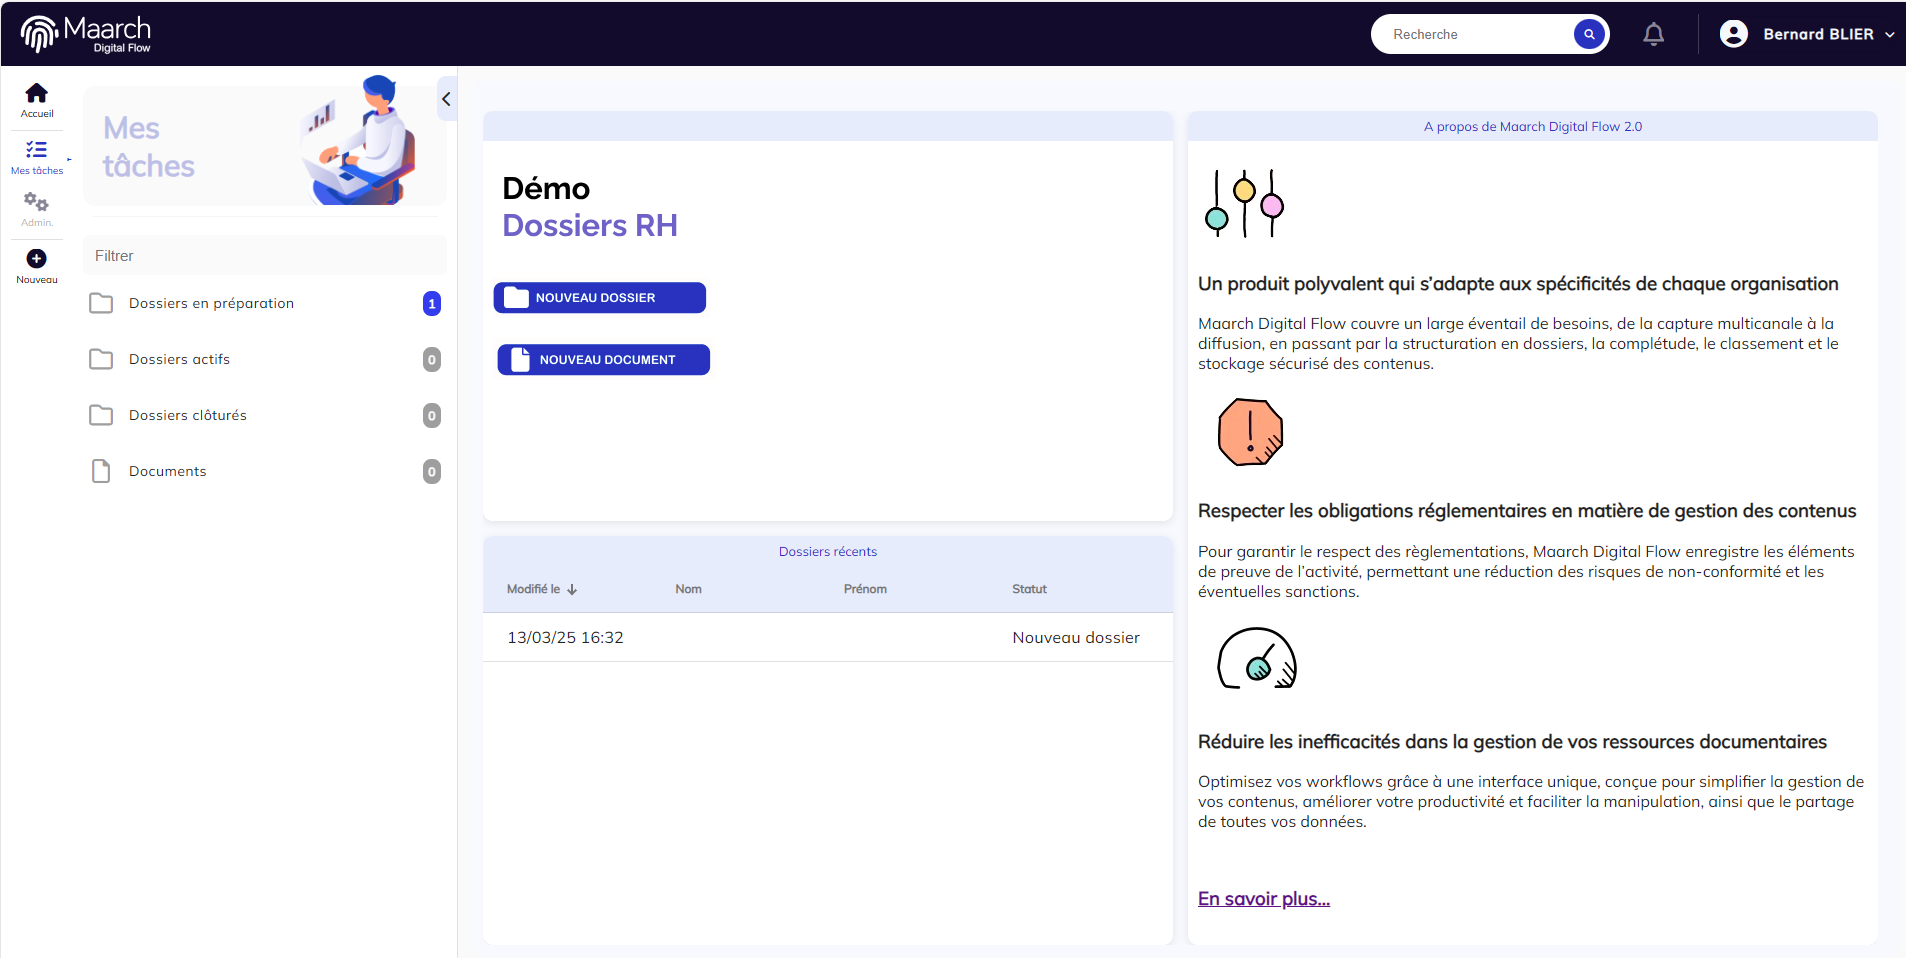
Task: Click the Dossiers clôturés folder icon
Action: (101, 415)
